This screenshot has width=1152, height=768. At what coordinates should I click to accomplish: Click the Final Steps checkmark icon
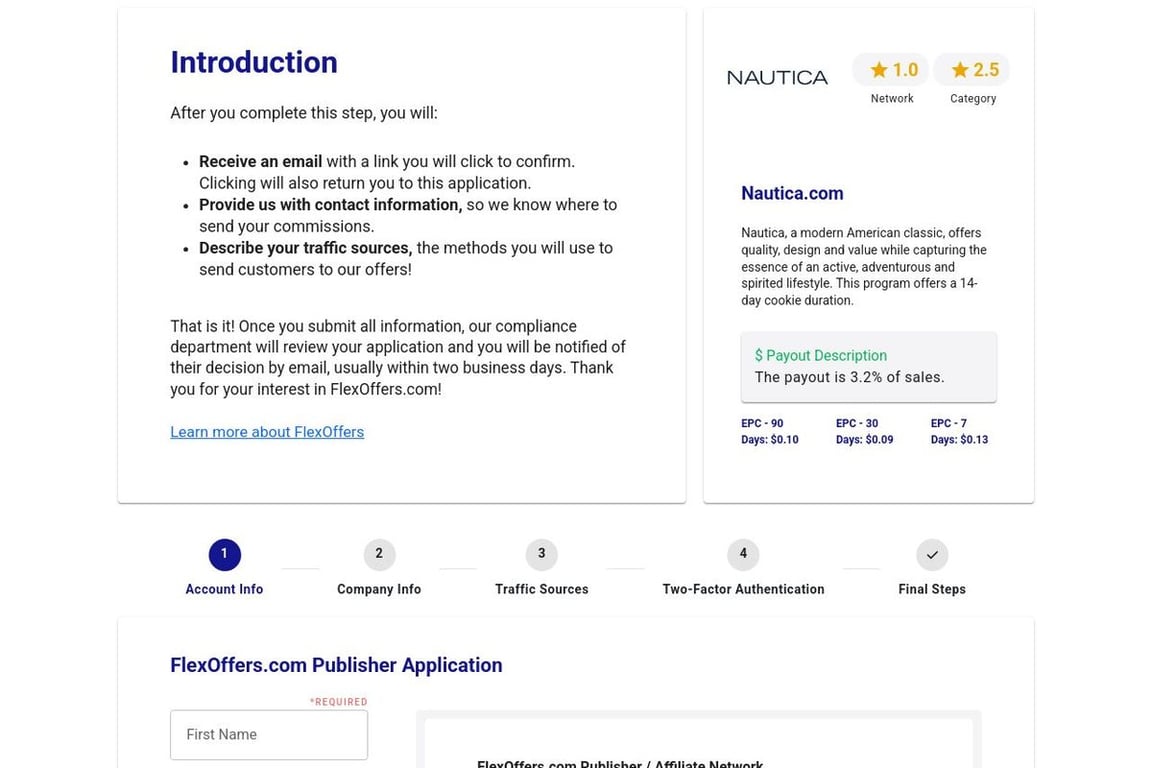coord(932,555)
